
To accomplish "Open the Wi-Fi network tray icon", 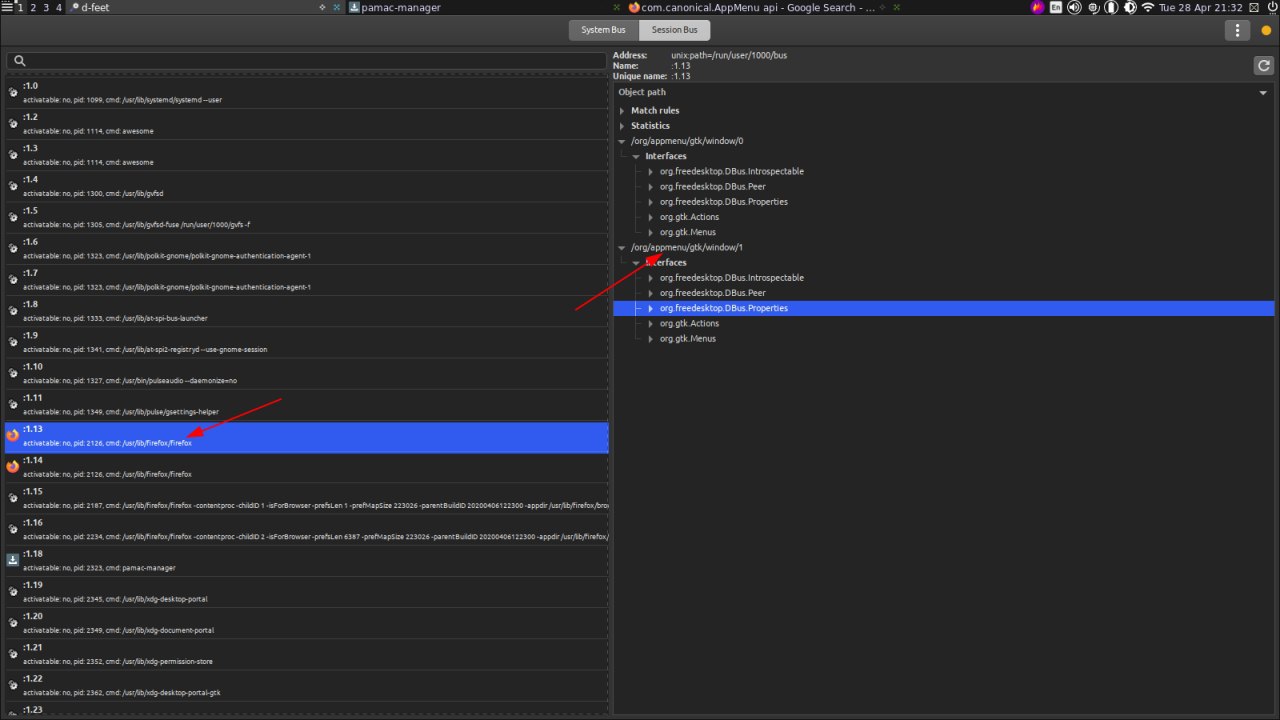I will [x=1147, y=7].
